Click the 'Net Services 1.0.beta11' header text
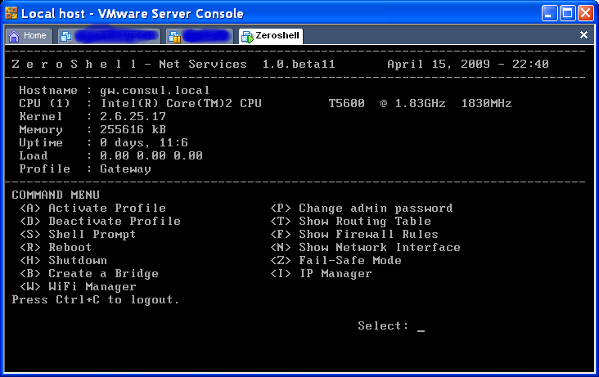This screenshot has width=599, height=377. tap(247, 64)
